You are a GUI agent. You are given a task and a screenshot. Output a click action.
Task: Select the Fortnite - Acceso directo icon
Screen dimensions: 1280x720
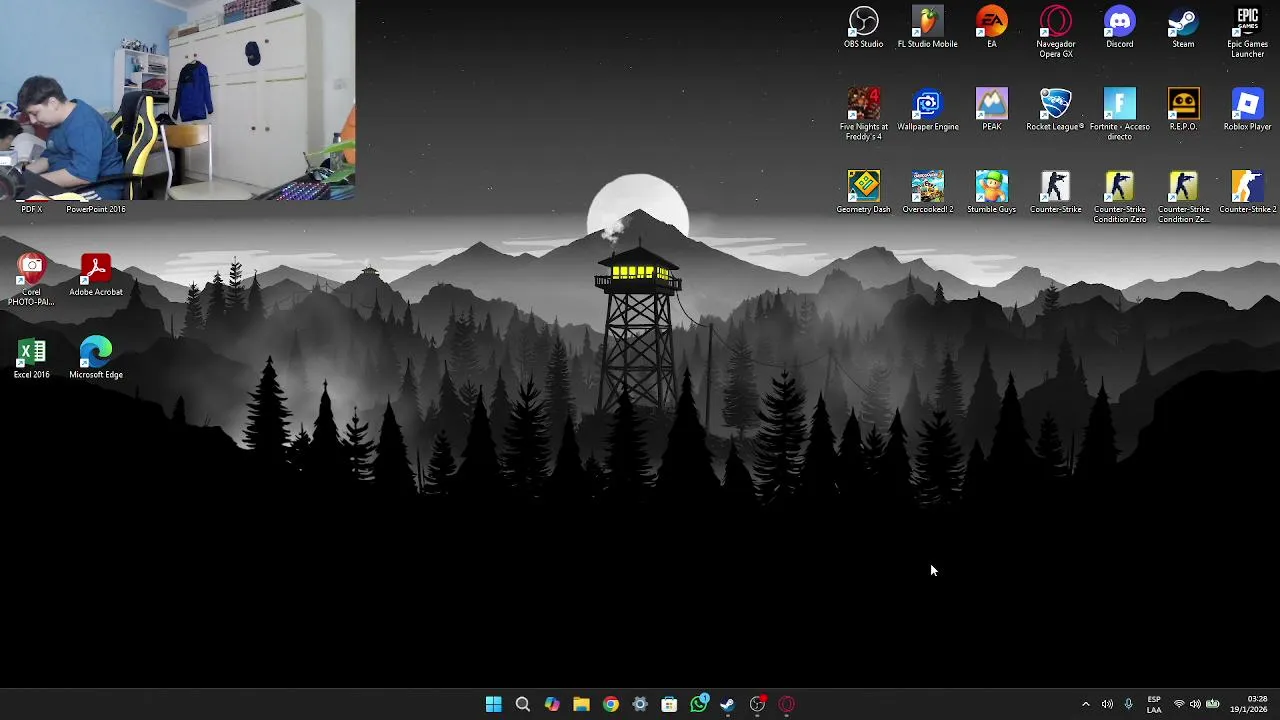point(1119,114)
